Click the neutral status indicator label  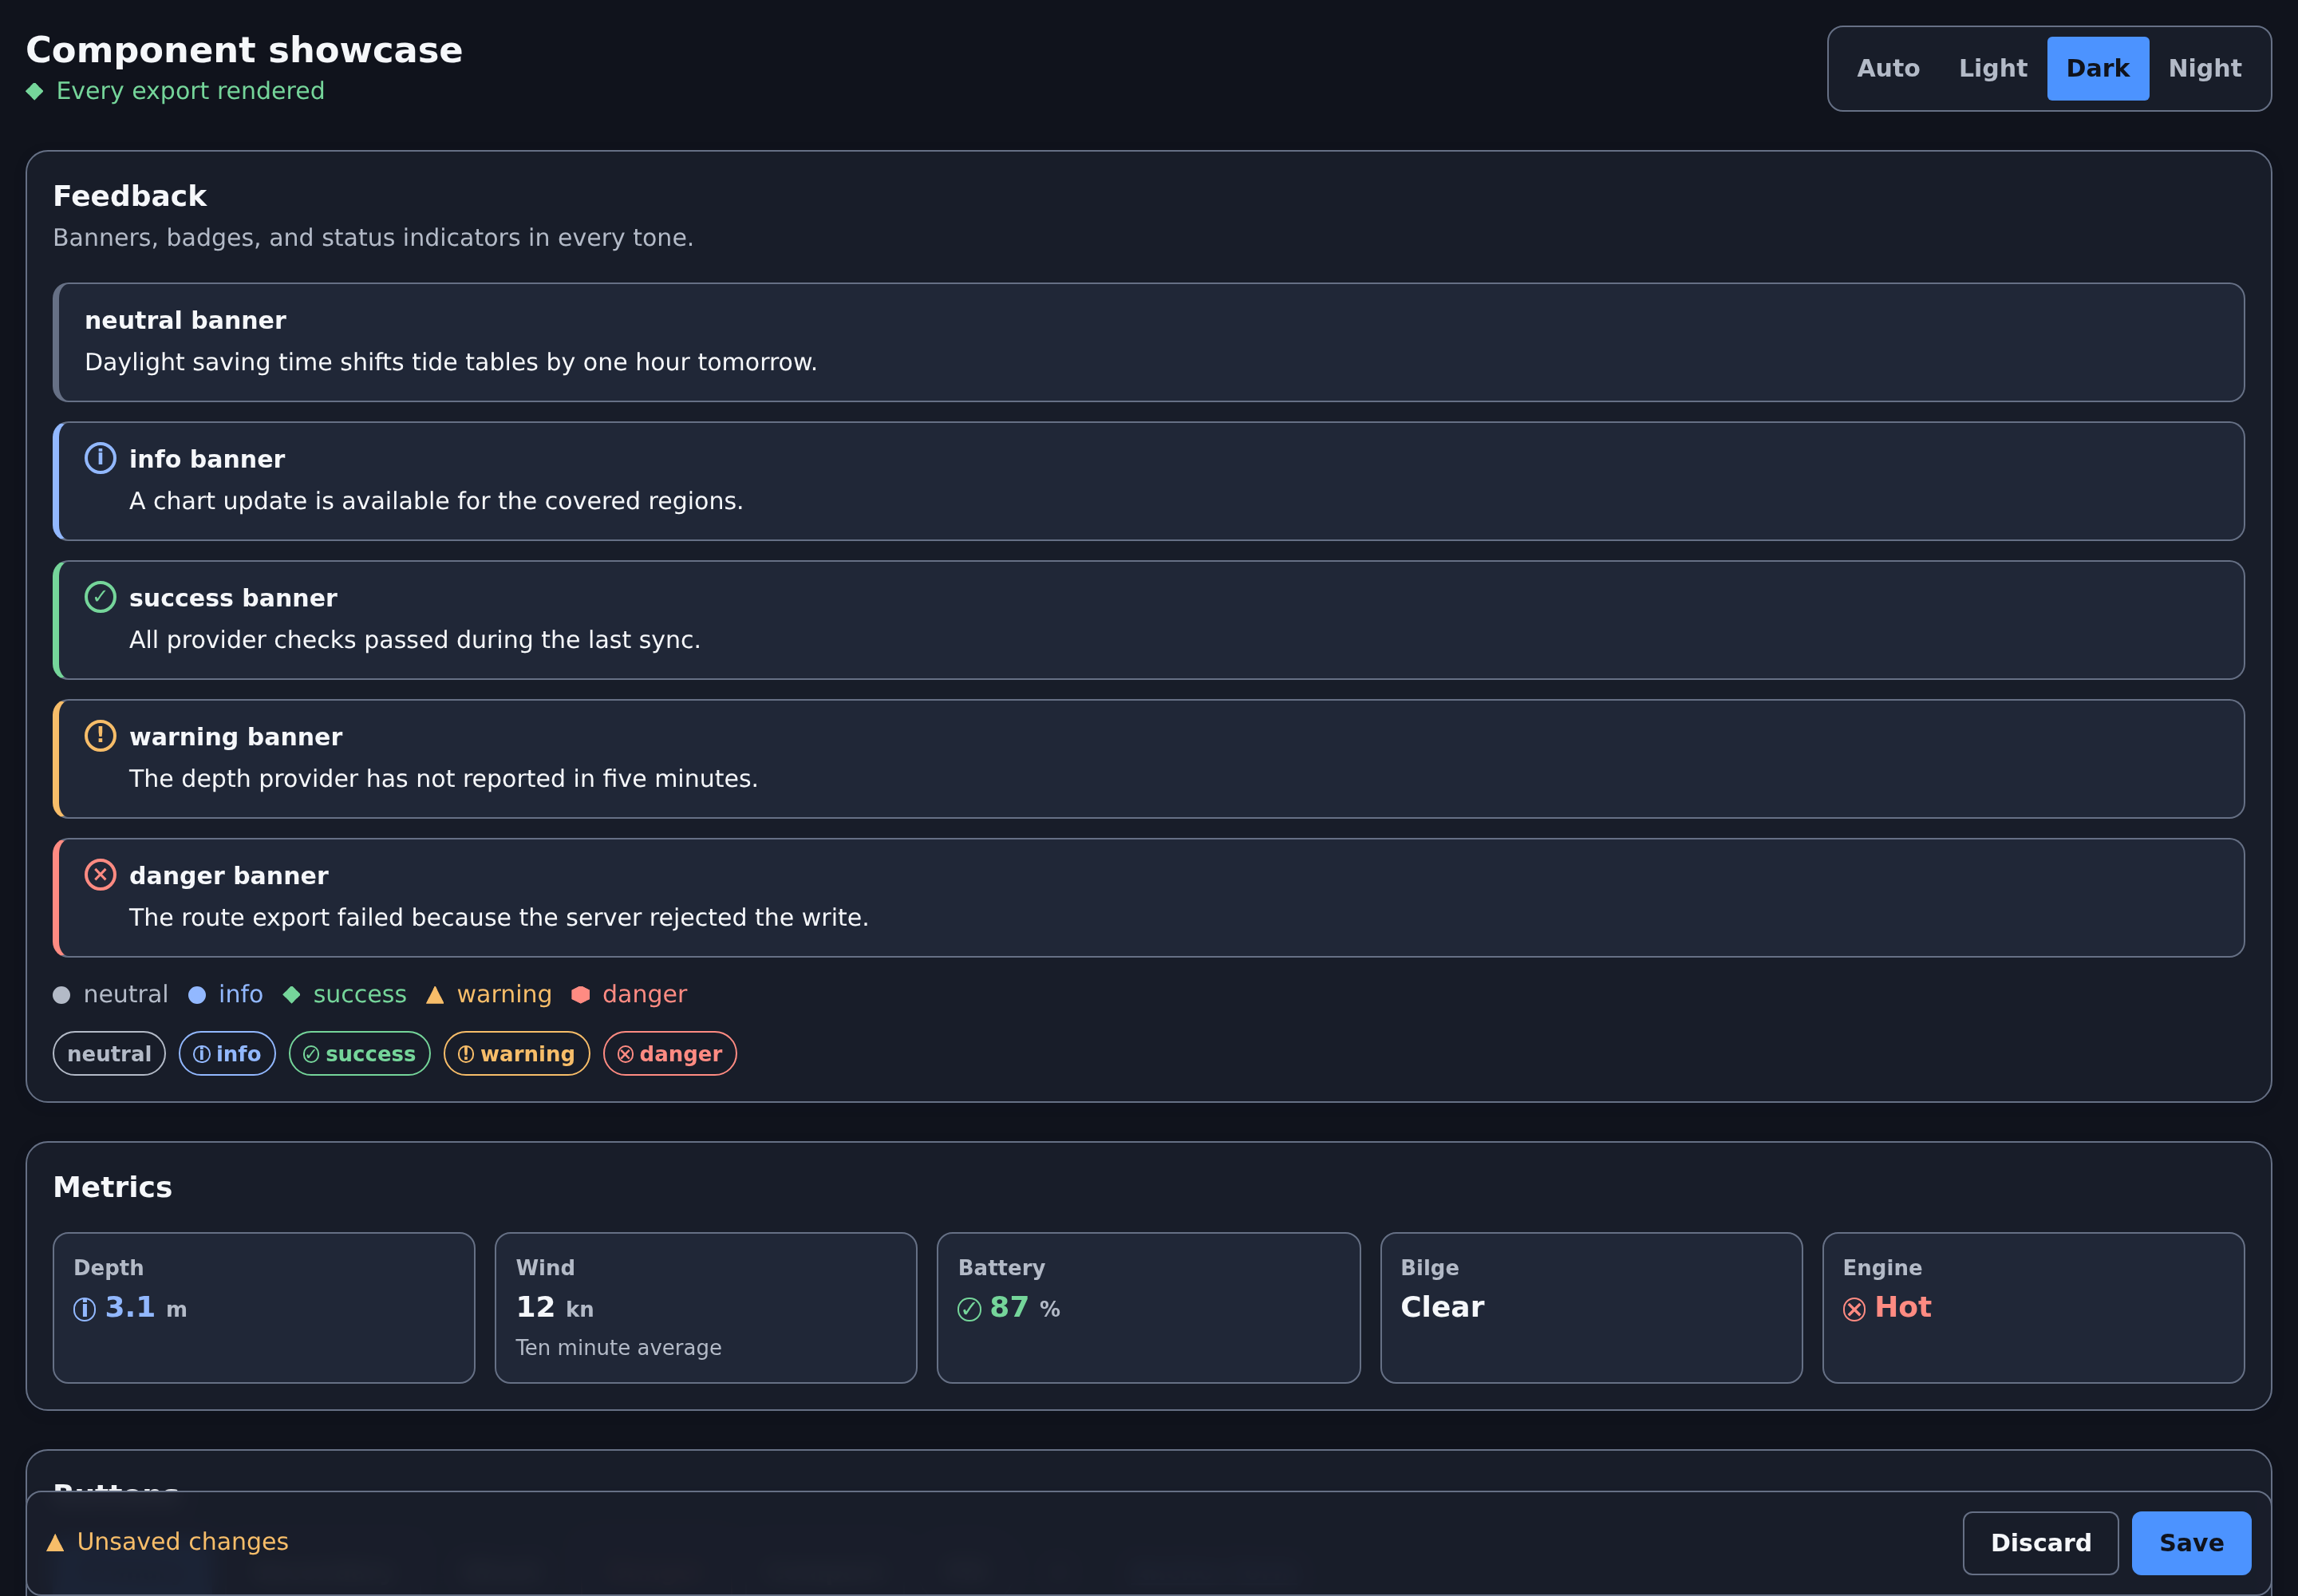pyautogui.click(x=126, y=995)
